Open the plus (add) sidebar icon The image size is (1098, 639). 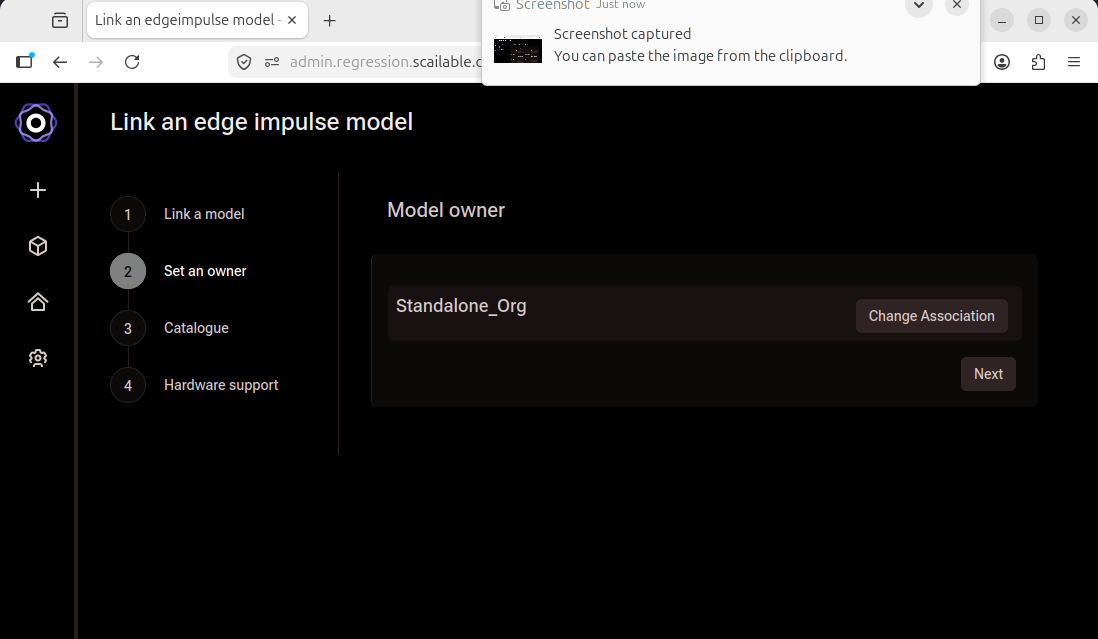[38, 190]
